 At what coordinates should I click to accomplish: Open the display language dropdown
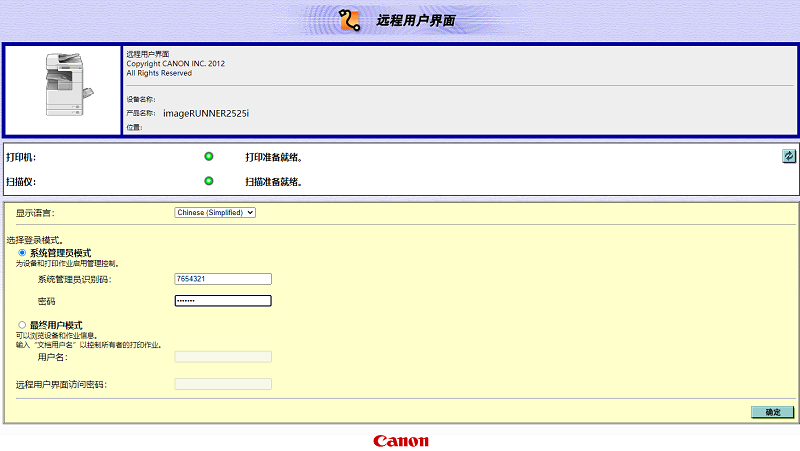point(215,213)
